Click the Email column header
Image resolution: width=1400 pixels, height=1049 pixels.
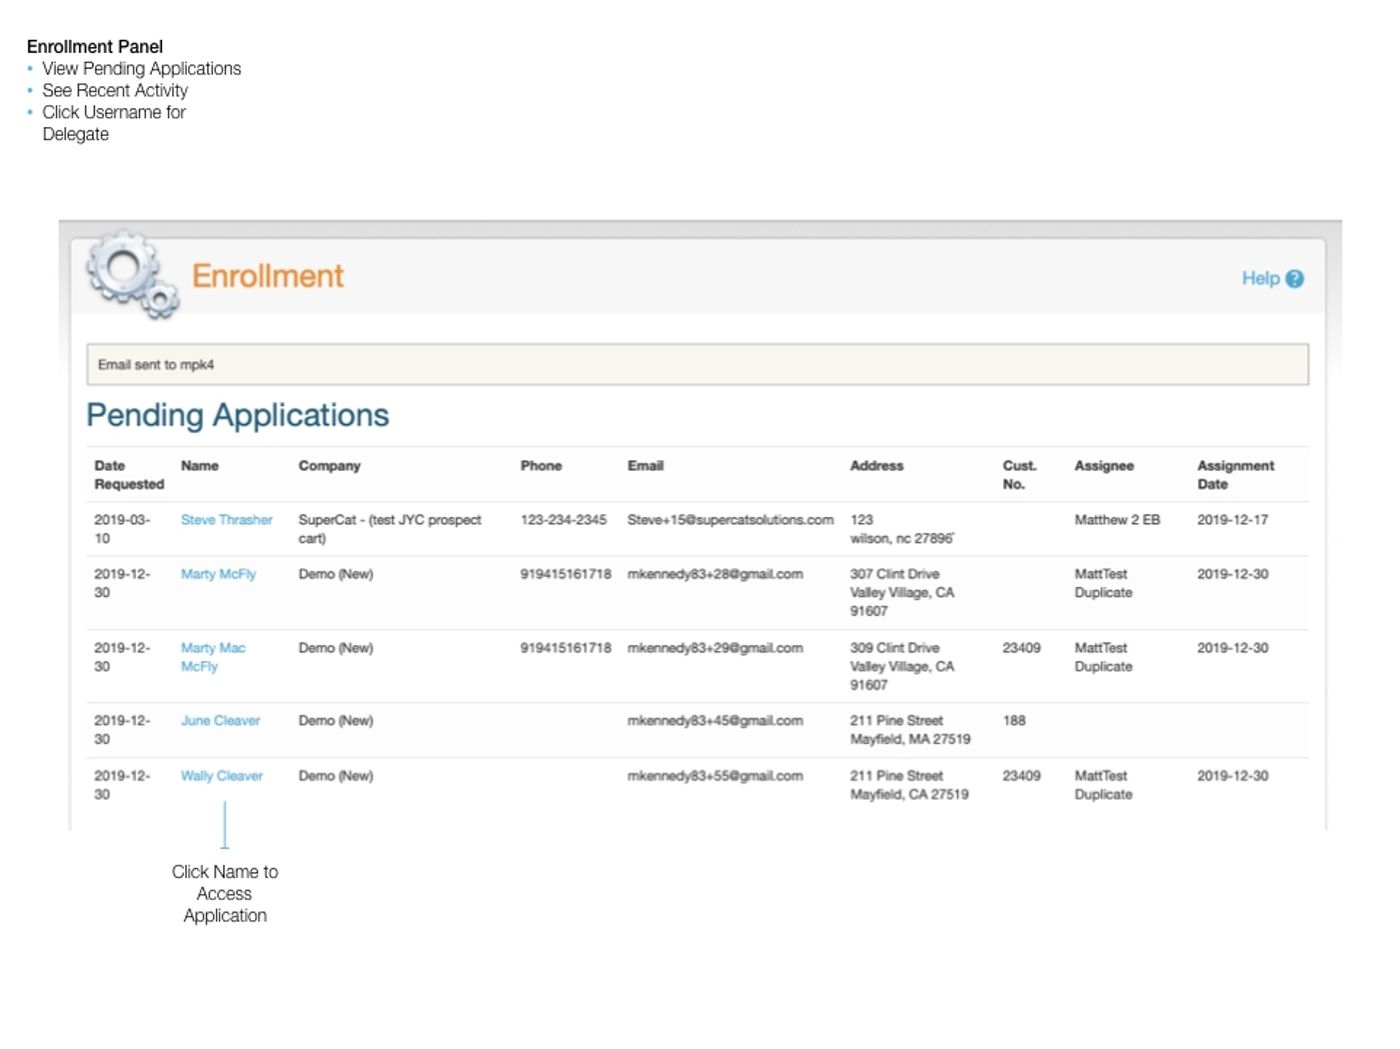click(x=645, y=466)
